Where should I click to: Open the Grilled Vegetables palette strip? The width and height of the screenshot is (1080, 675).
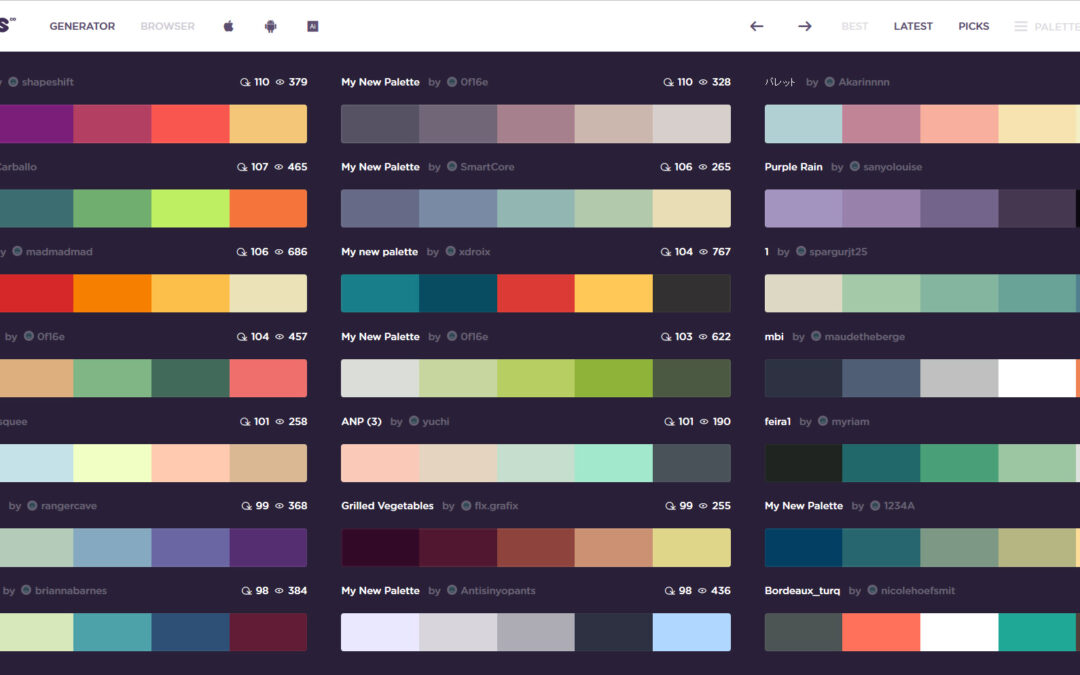pos(535,547)
